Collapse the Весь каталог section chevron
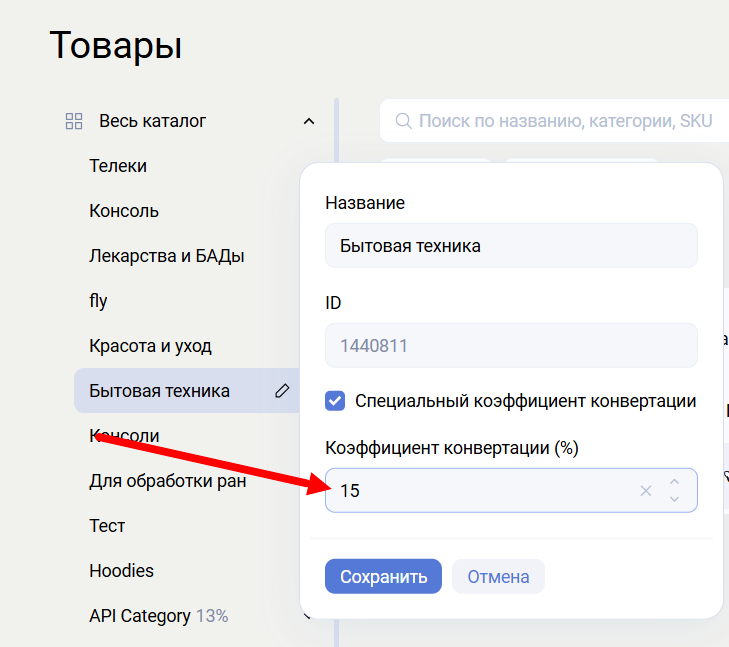Viewport: 729px width, 647px height. point(309,121)
